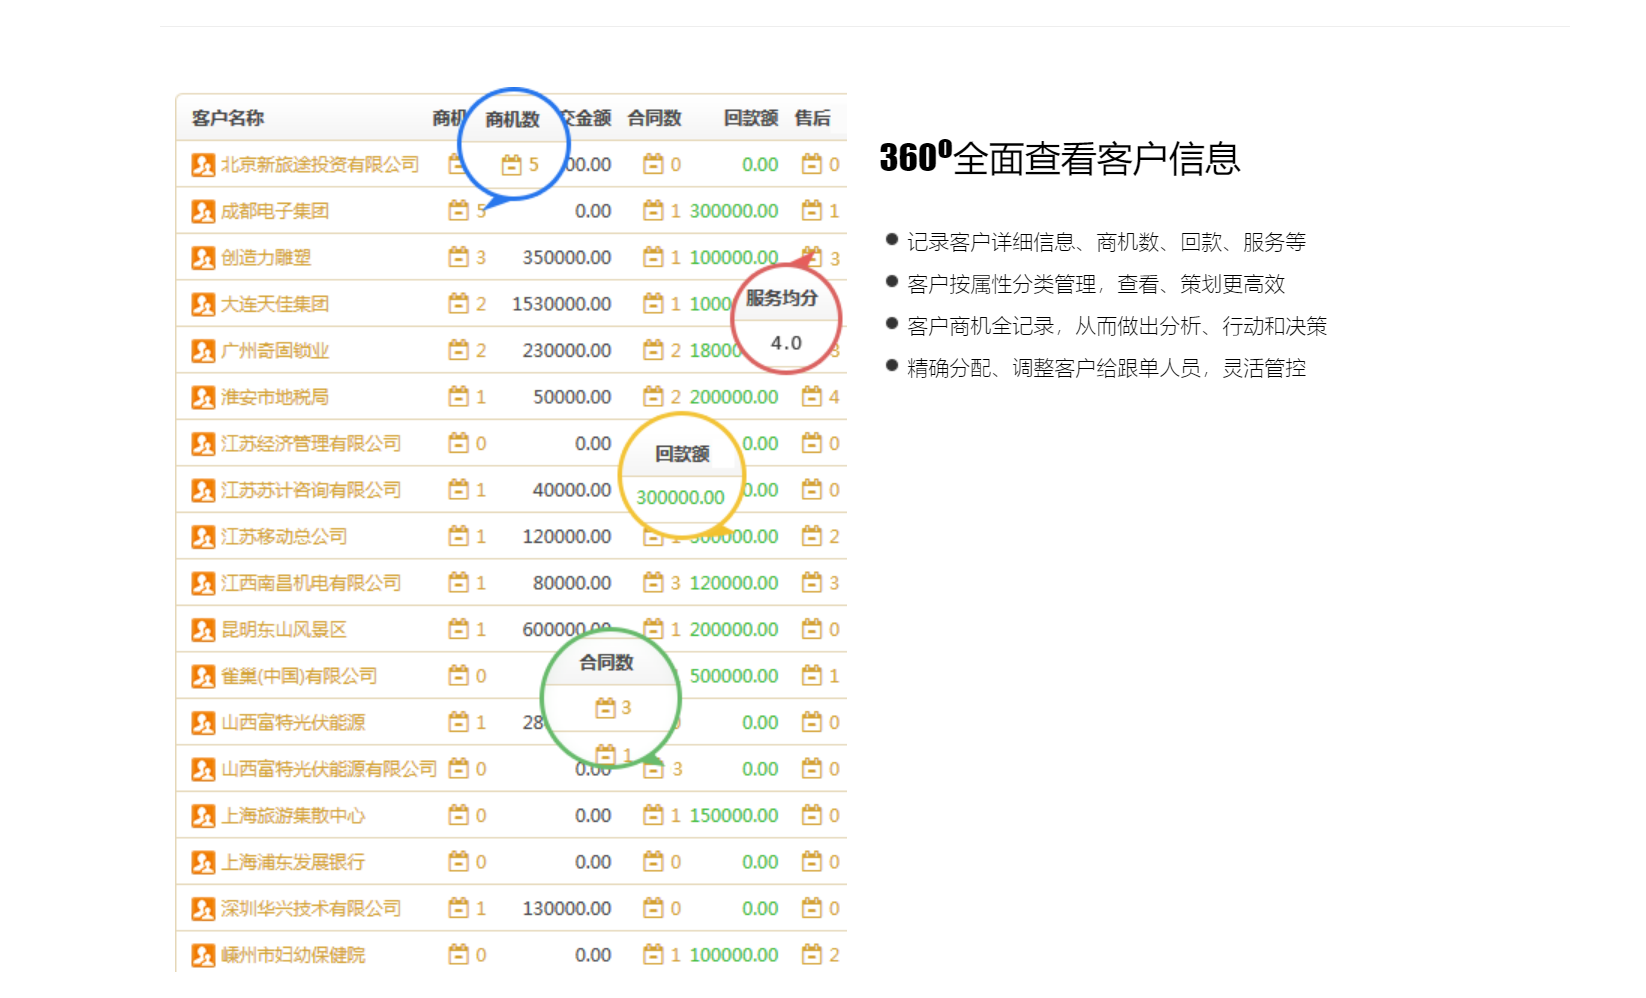Click the calendar icon in blue 商机数 callout
Viewport: 1646px width, 998px height.
coord(511,165)
